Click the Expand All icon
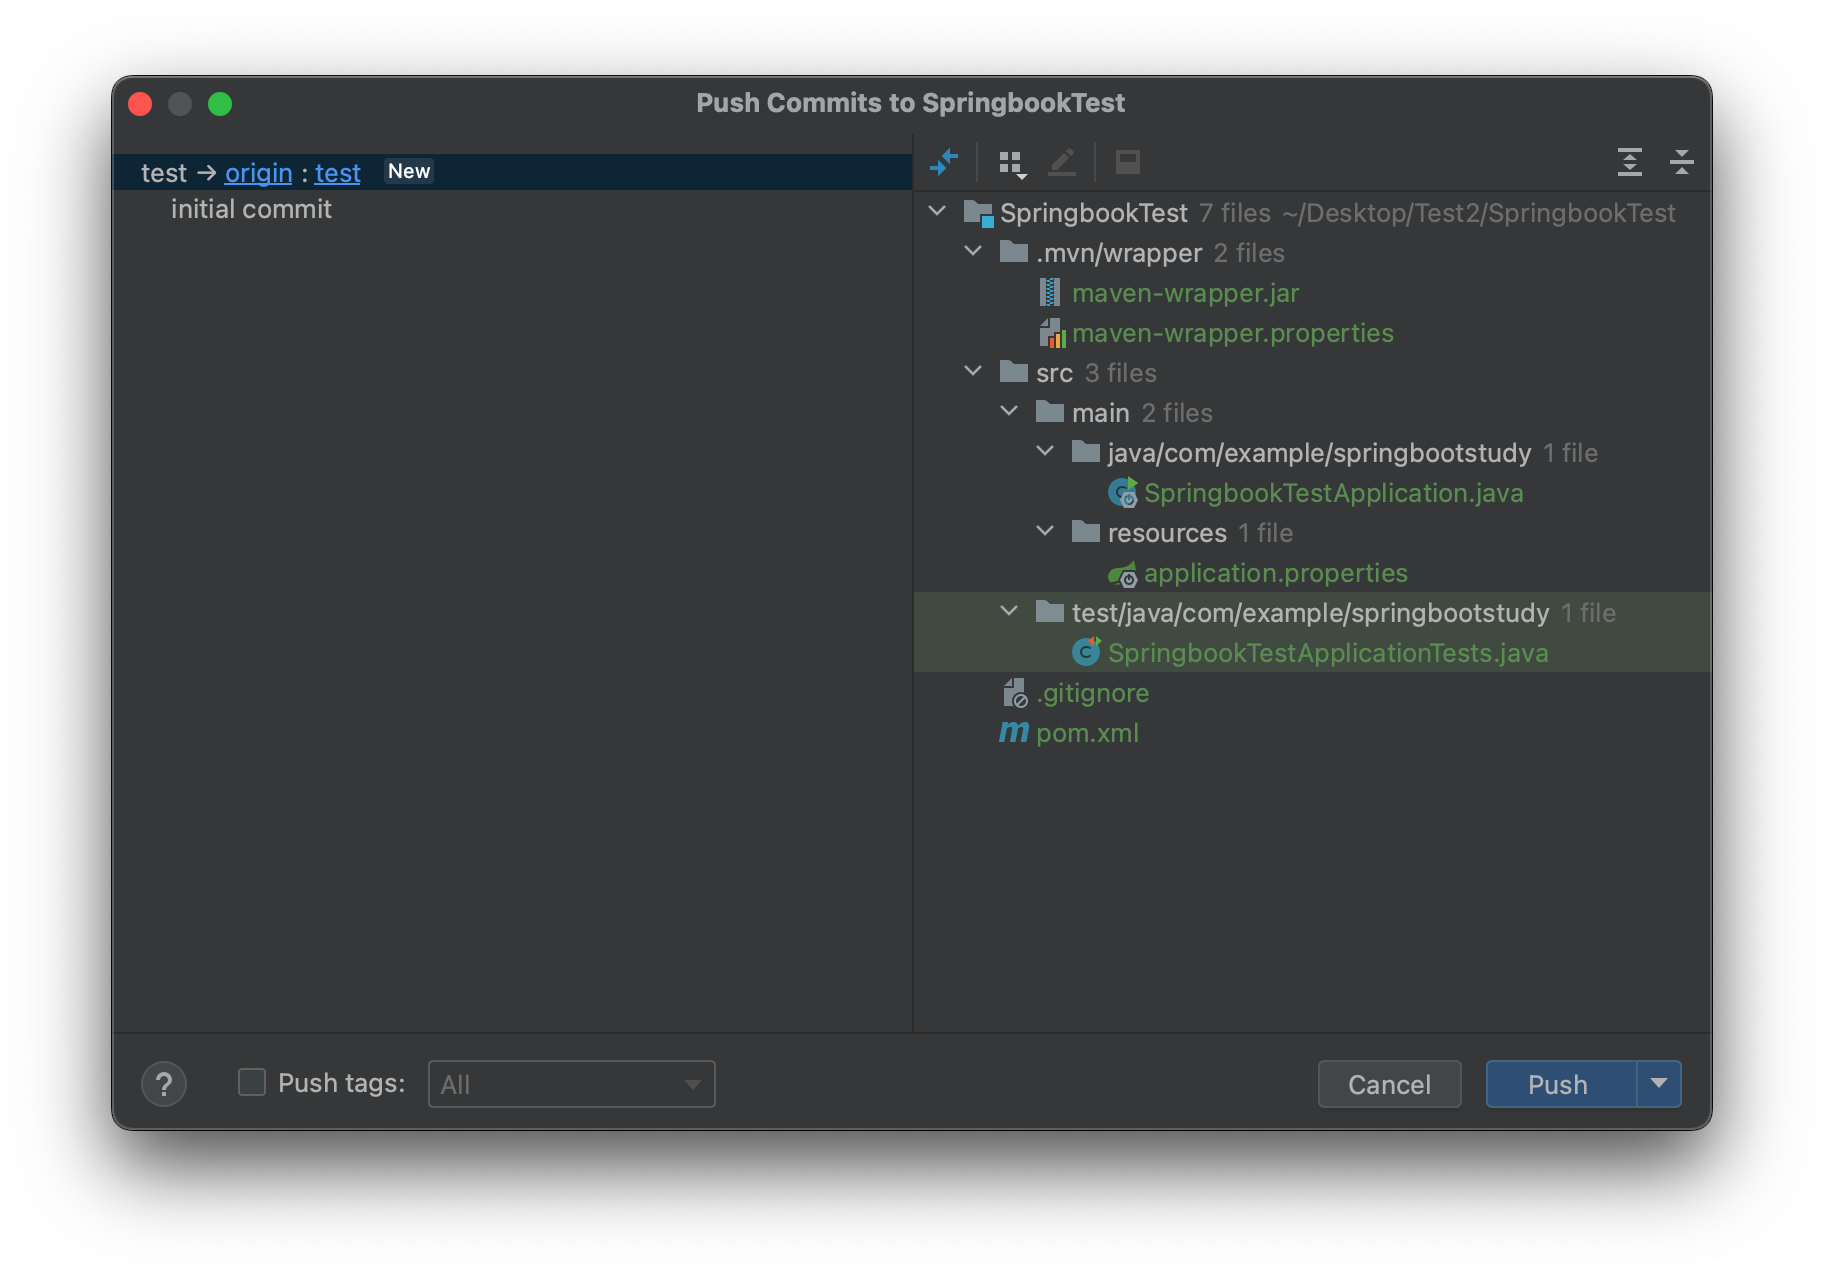Viewport: 1824px width, 1278px height. (1630, 162)
